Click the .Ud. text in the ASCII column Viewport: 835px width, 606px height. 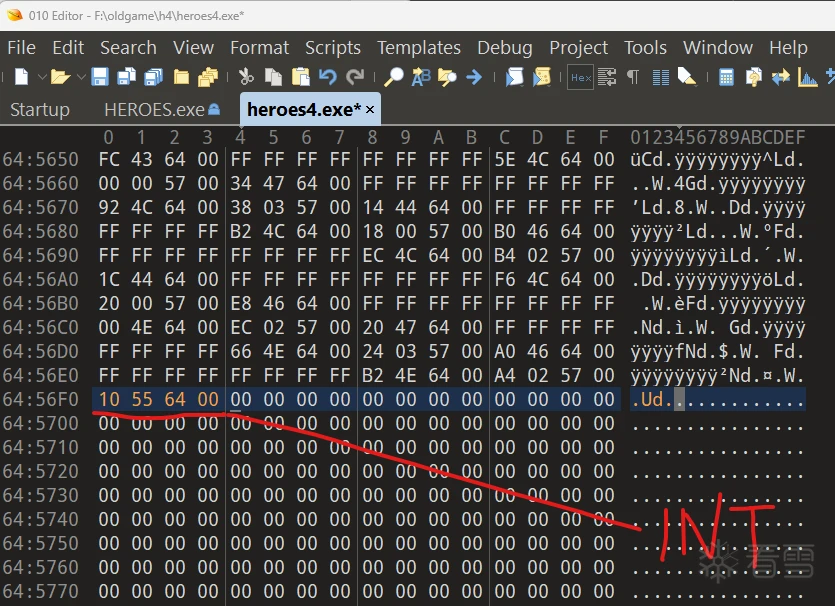[652, 399]
